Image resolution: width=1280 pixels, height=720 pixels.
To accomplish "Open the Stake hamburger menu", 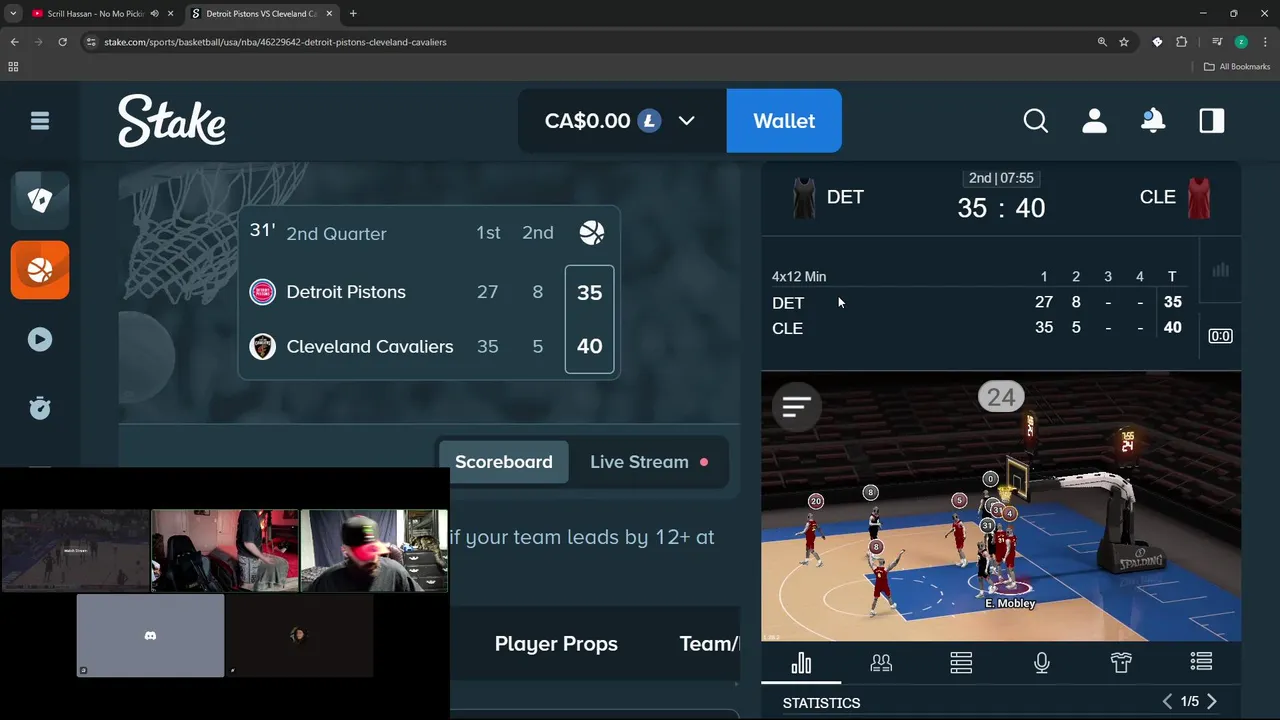I will point(40,121).
